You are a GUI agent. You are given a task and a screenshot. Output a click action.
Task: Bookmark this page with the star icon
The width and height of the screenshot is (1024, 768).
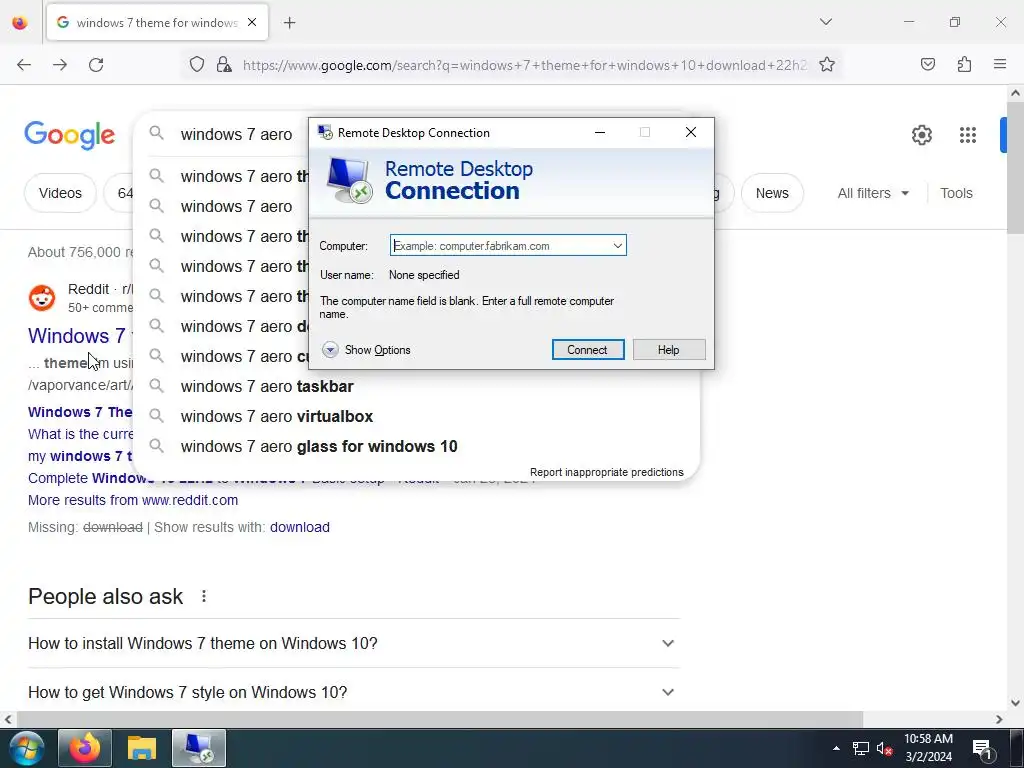pos(827,65)
